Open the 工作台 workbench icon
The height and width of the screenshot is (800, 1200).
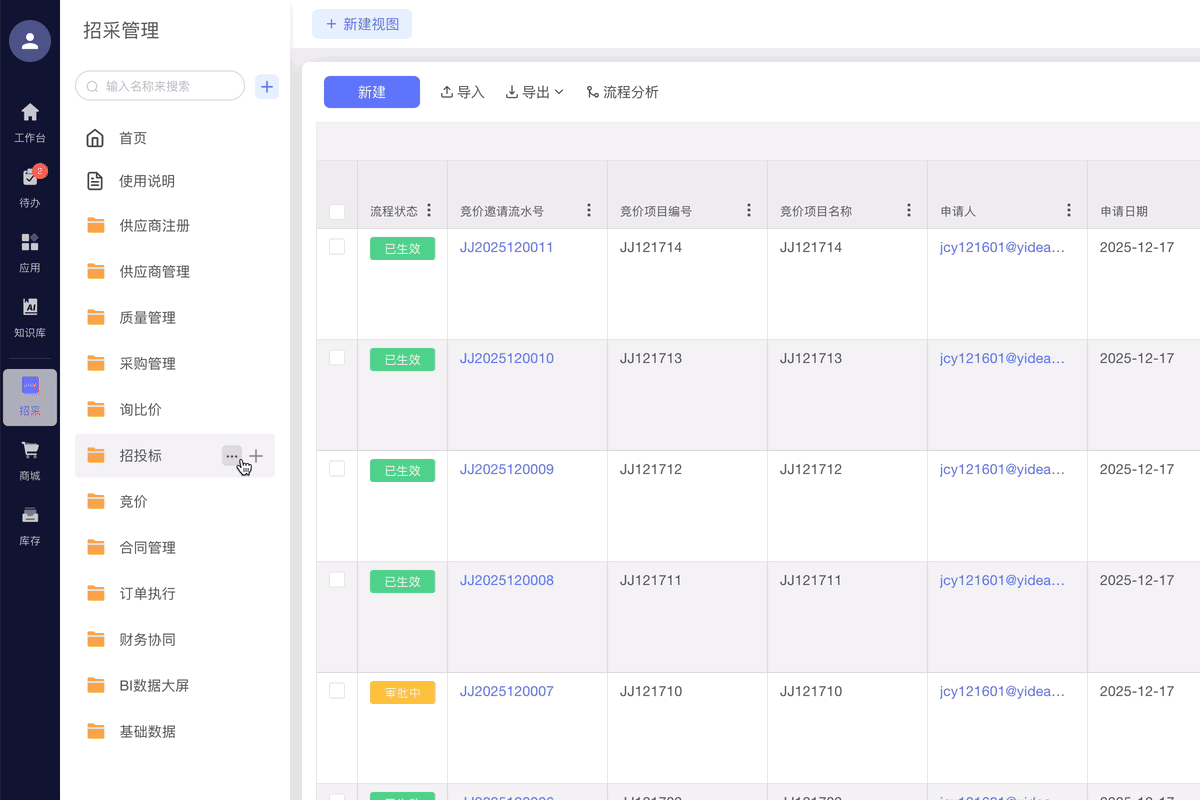pyautogui.click(x=30, y=112)
